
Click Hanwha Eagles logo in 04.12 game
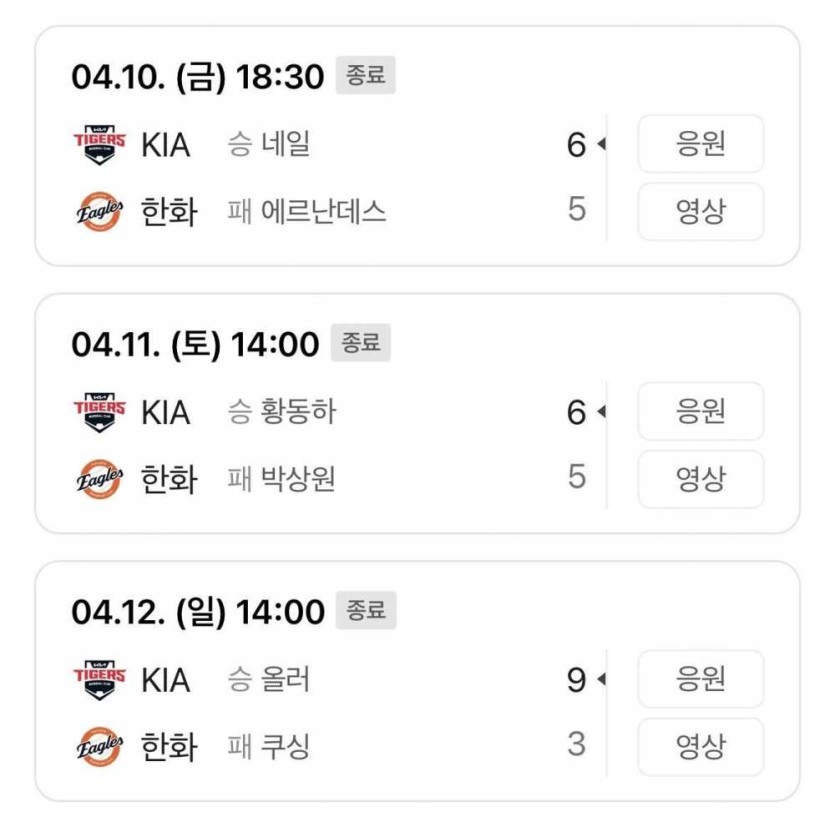tap(100, 746)
